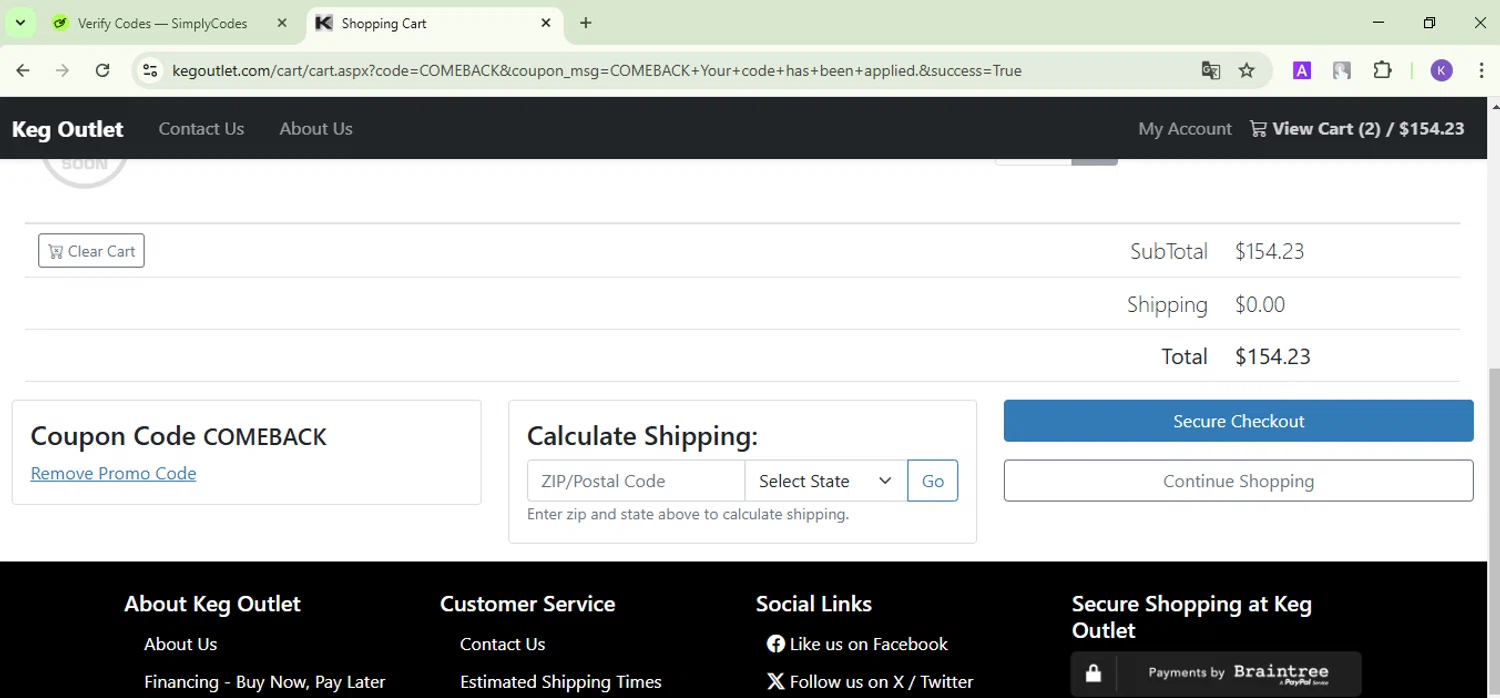Close the Verify Codes tab
Screen dimensions: 1500x698
(x=282, y=23)
